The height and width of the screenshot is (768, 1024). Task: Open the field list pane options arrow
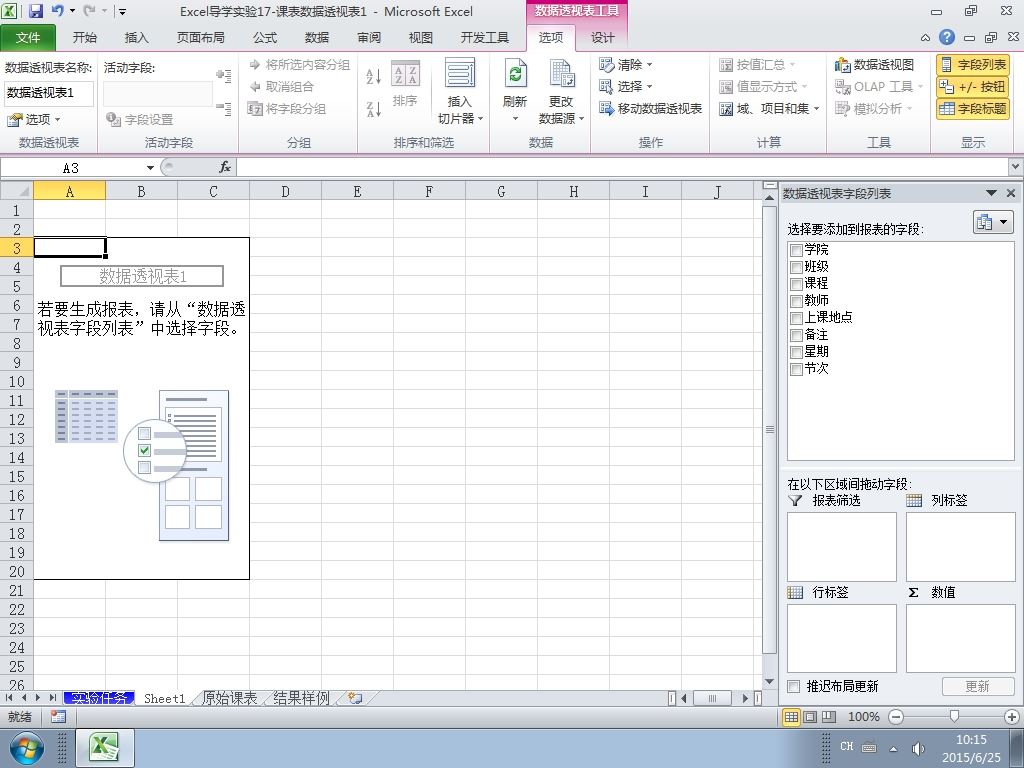pos(991,193)
